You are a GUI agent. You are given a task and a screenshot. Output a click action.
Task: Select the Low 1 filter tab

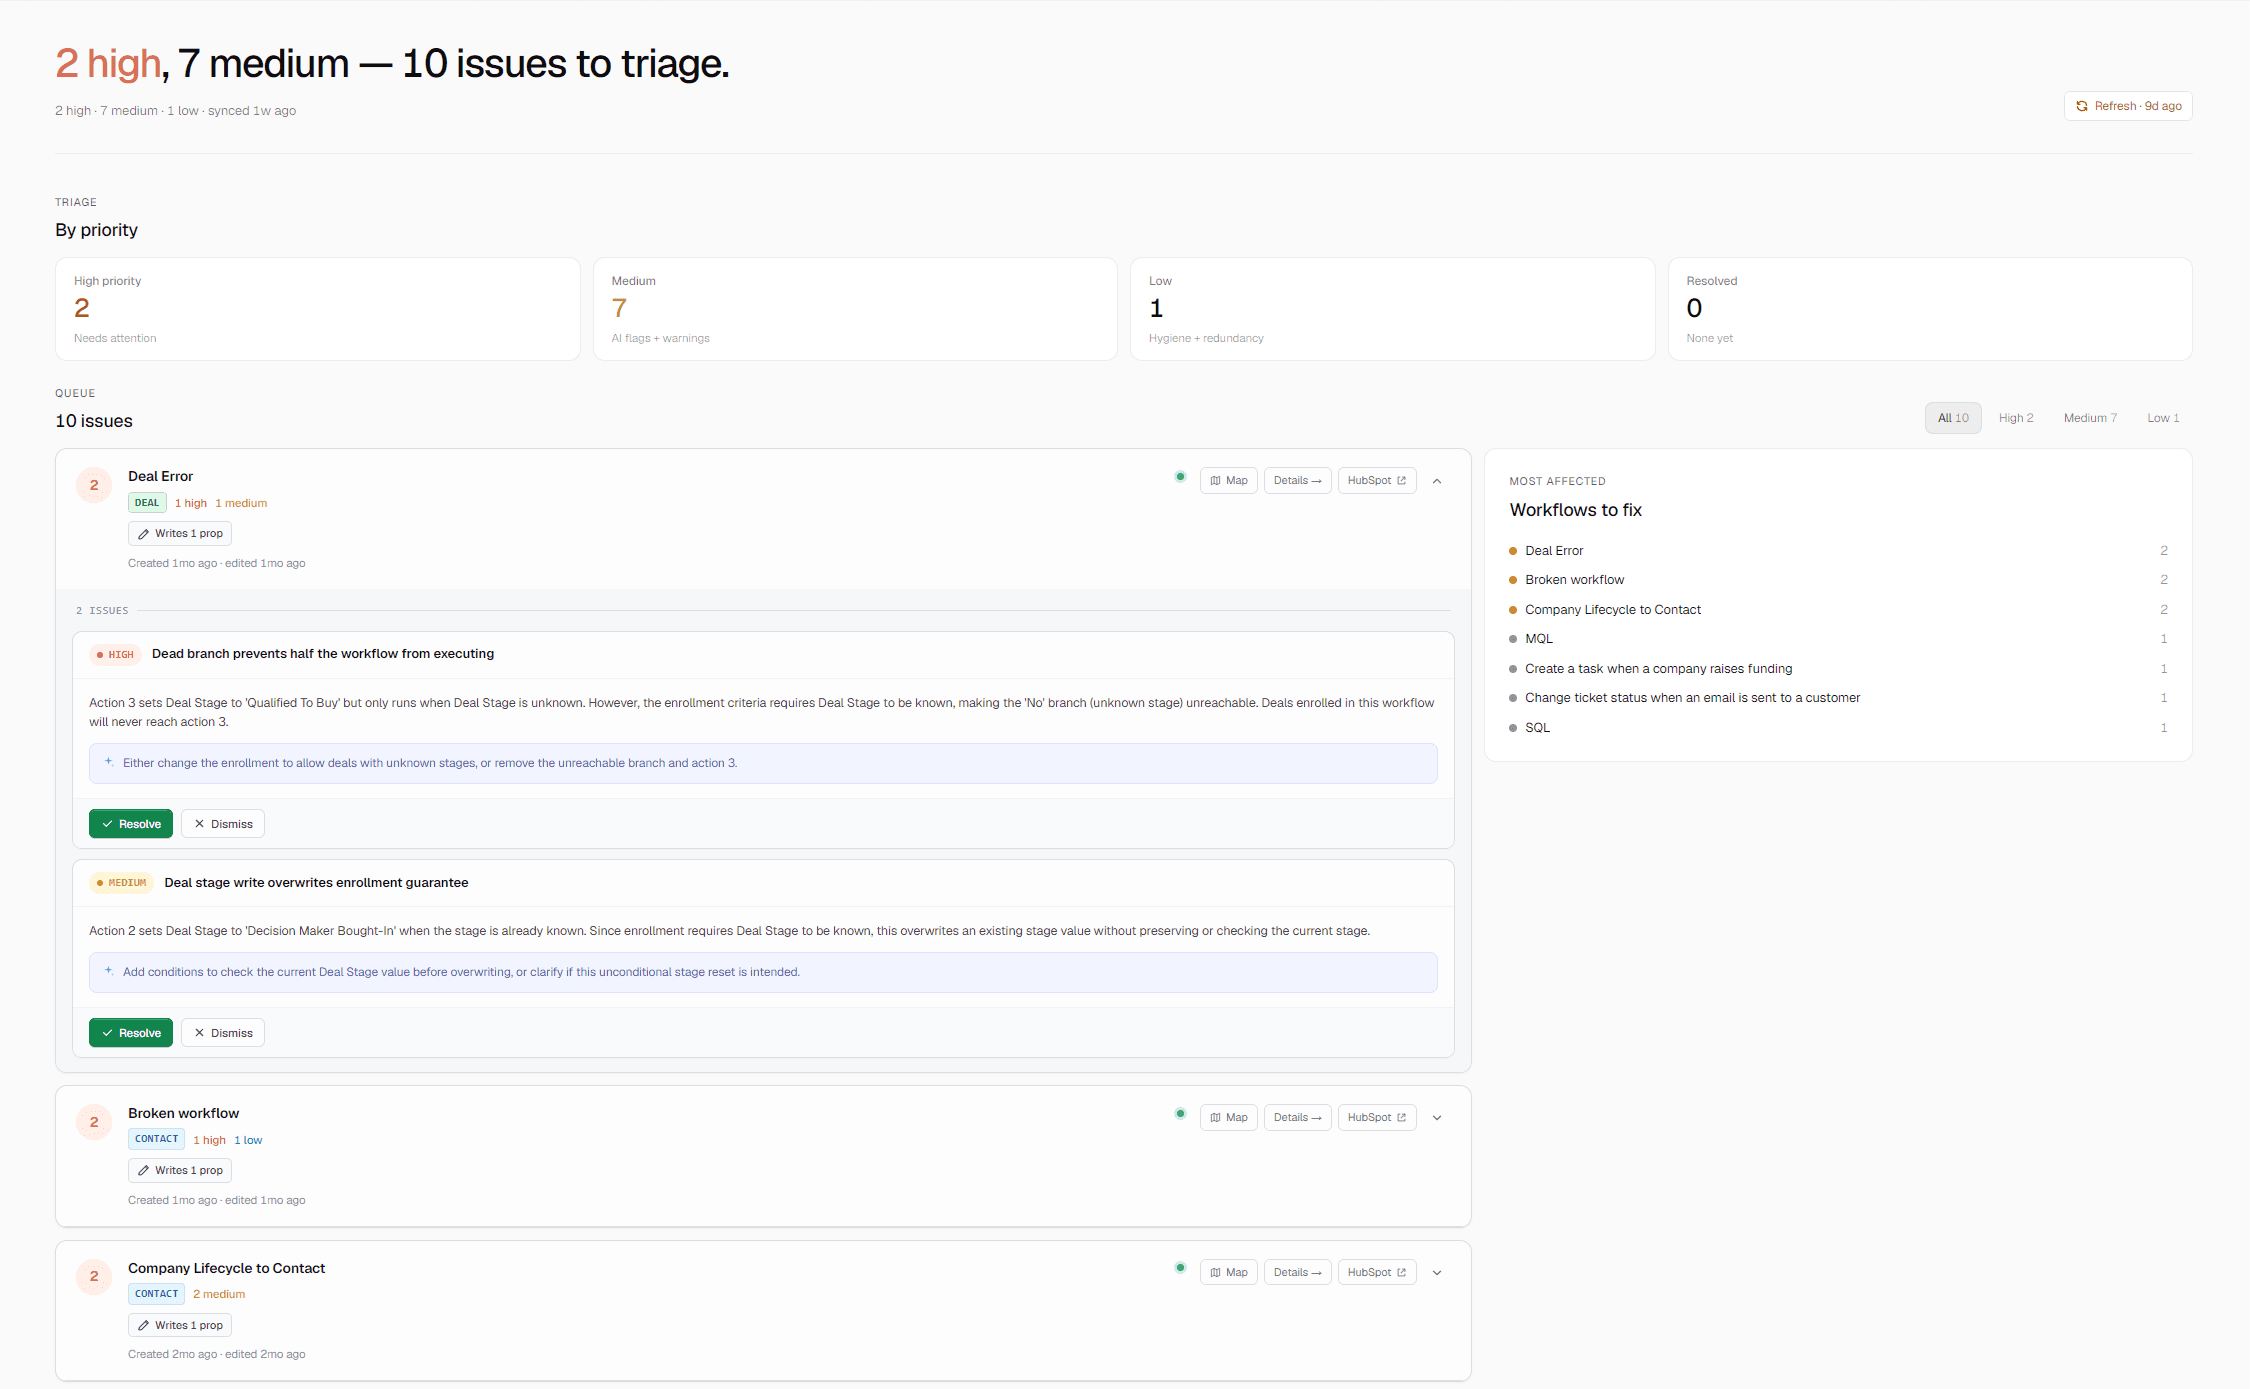pos(2163,418)
